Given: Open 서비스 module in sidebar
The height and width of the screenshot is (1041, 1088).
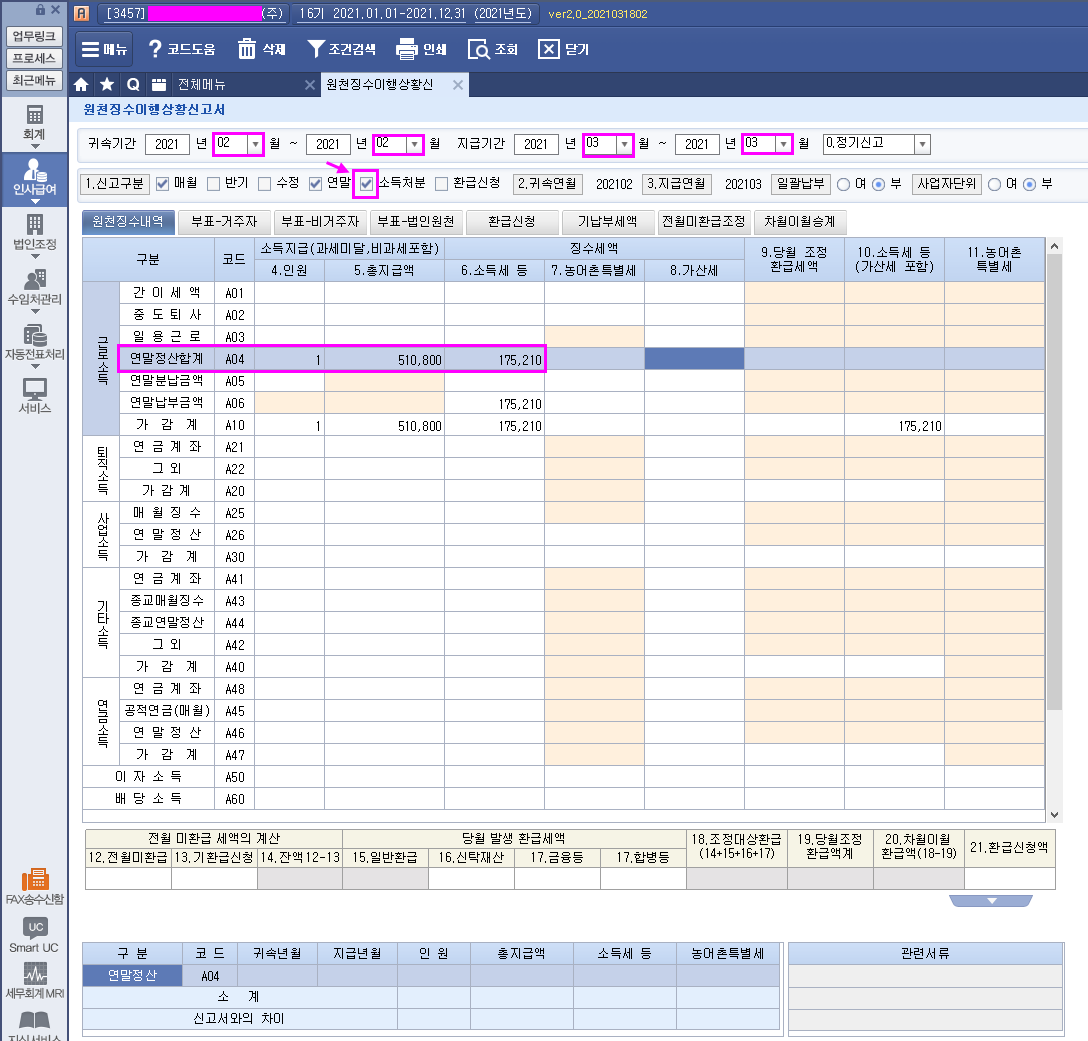Looking at the screenshot, I should [x=34, y=396].
